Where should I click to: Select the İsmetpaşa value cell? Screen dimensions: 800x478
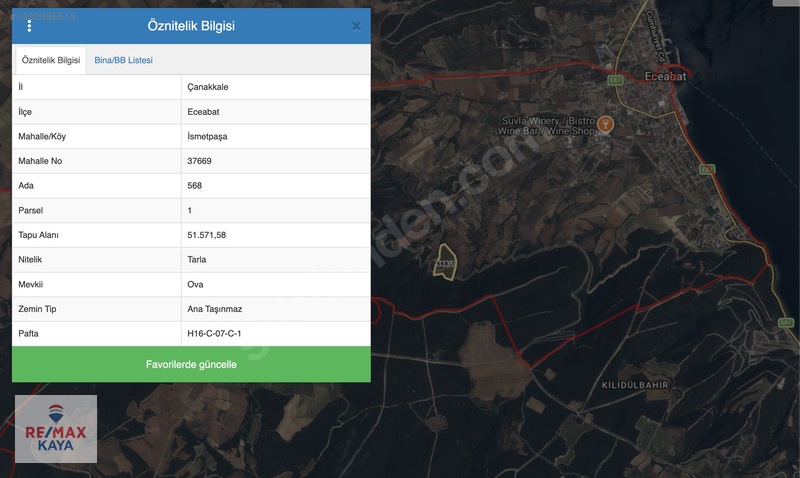point(276,136)
